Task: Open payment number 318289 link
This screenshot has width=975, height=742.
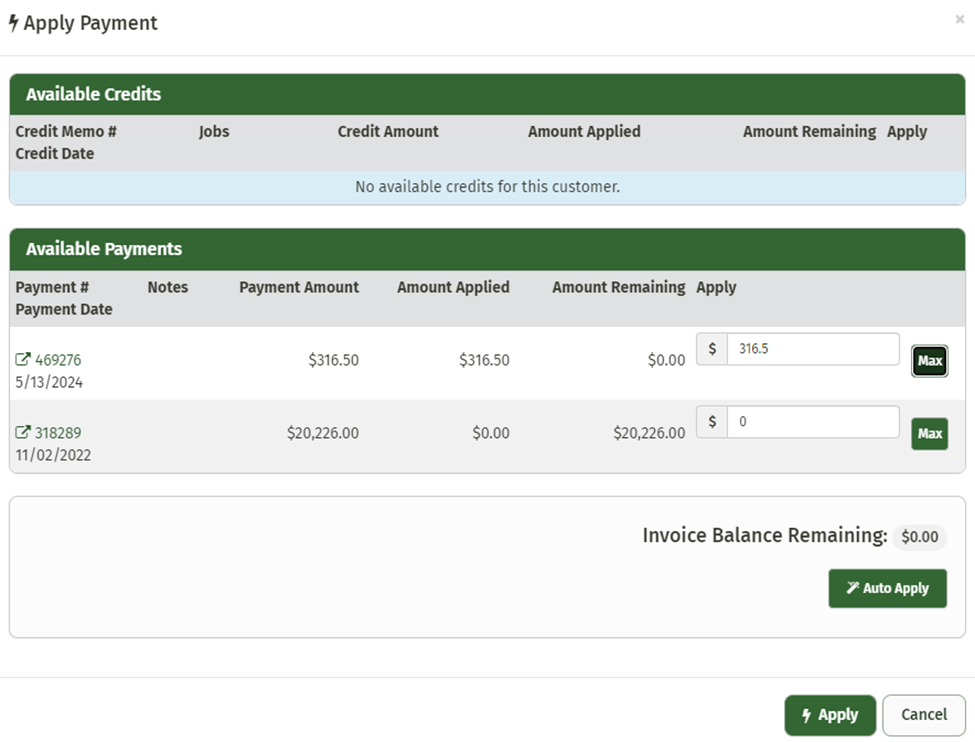Action: coord(58,433)
